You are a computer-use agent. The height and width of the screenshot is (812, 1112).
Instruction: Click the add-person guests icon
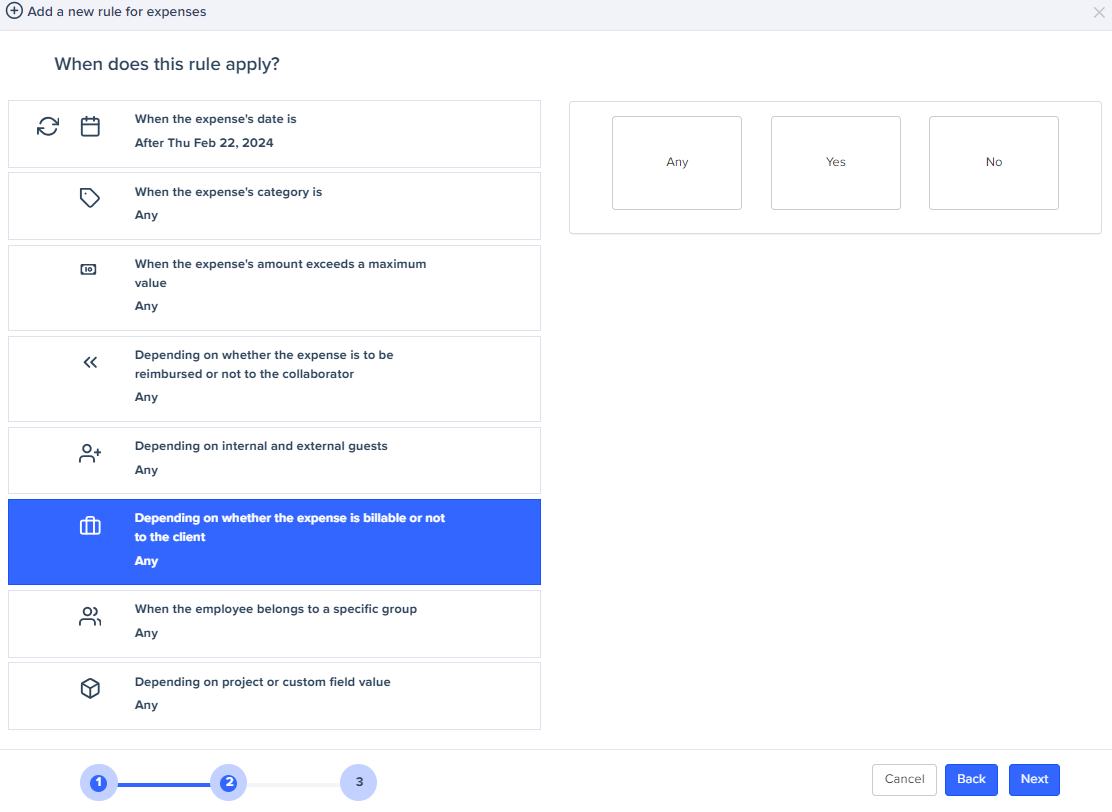90,454
